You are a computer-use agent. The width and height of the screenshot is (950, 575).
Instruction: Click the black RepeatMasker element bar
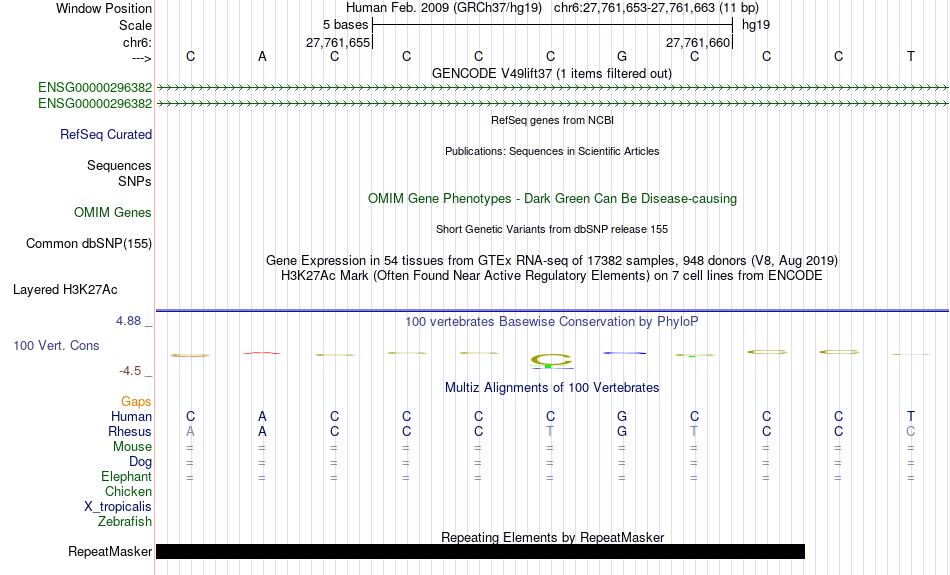480,551
